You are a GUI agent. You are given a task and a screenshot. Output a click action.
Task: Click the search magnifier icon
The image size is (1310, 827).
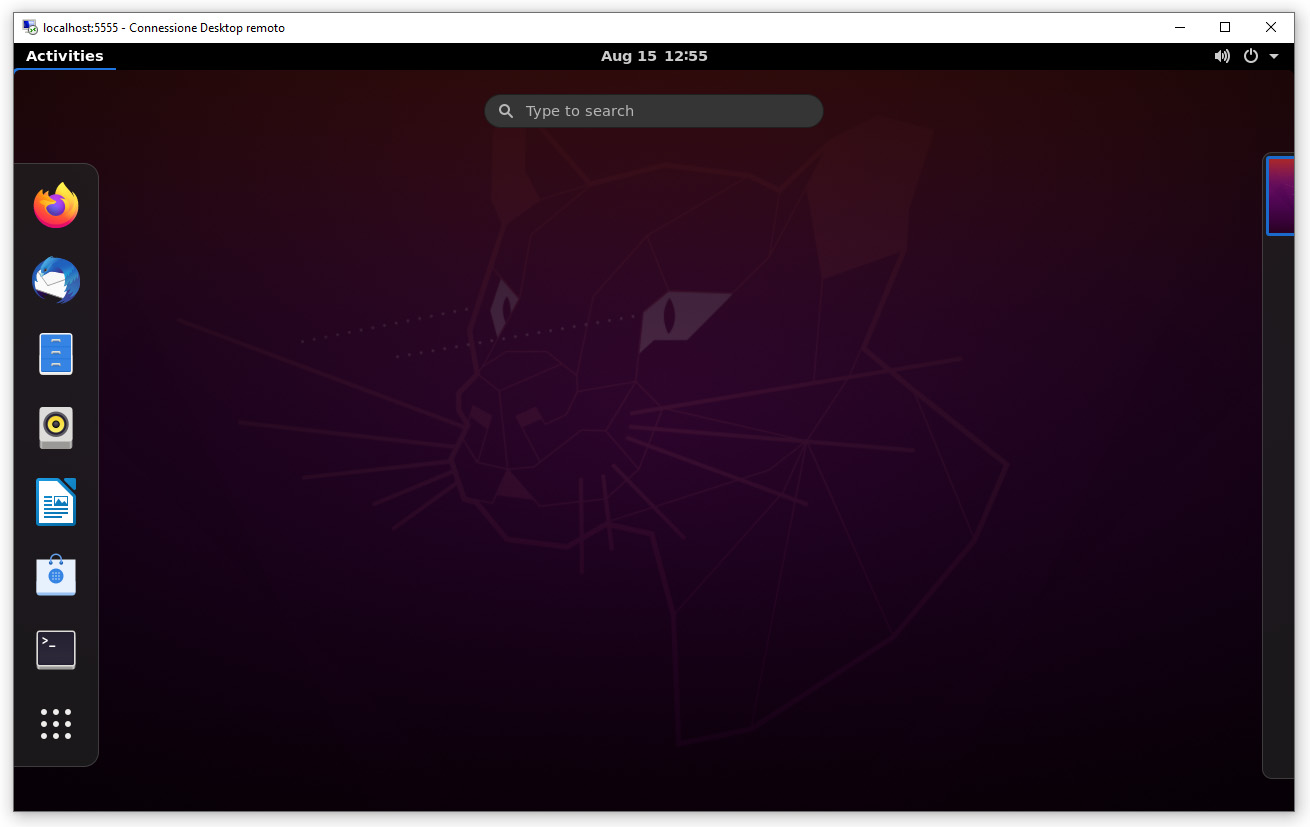coord(505,111)
